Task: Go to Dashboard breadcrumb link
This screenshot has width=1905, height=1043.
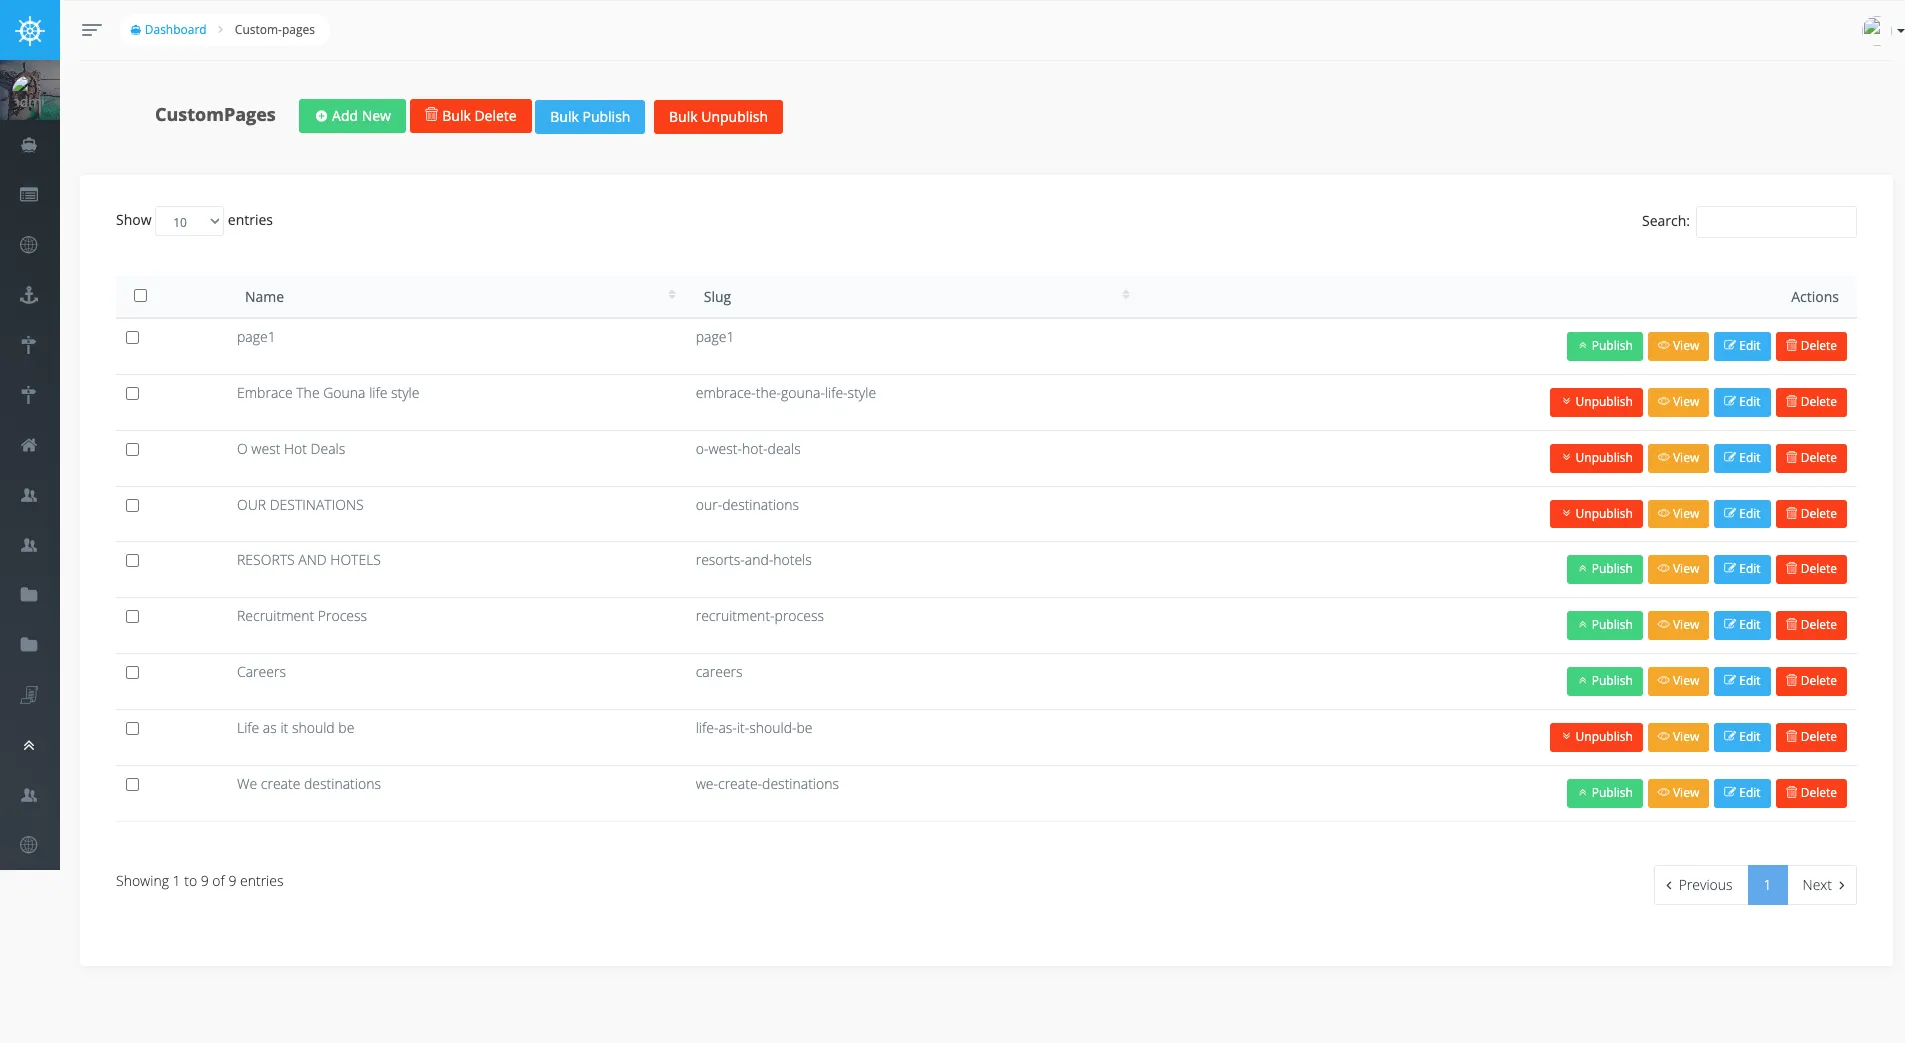Action: 168,30
